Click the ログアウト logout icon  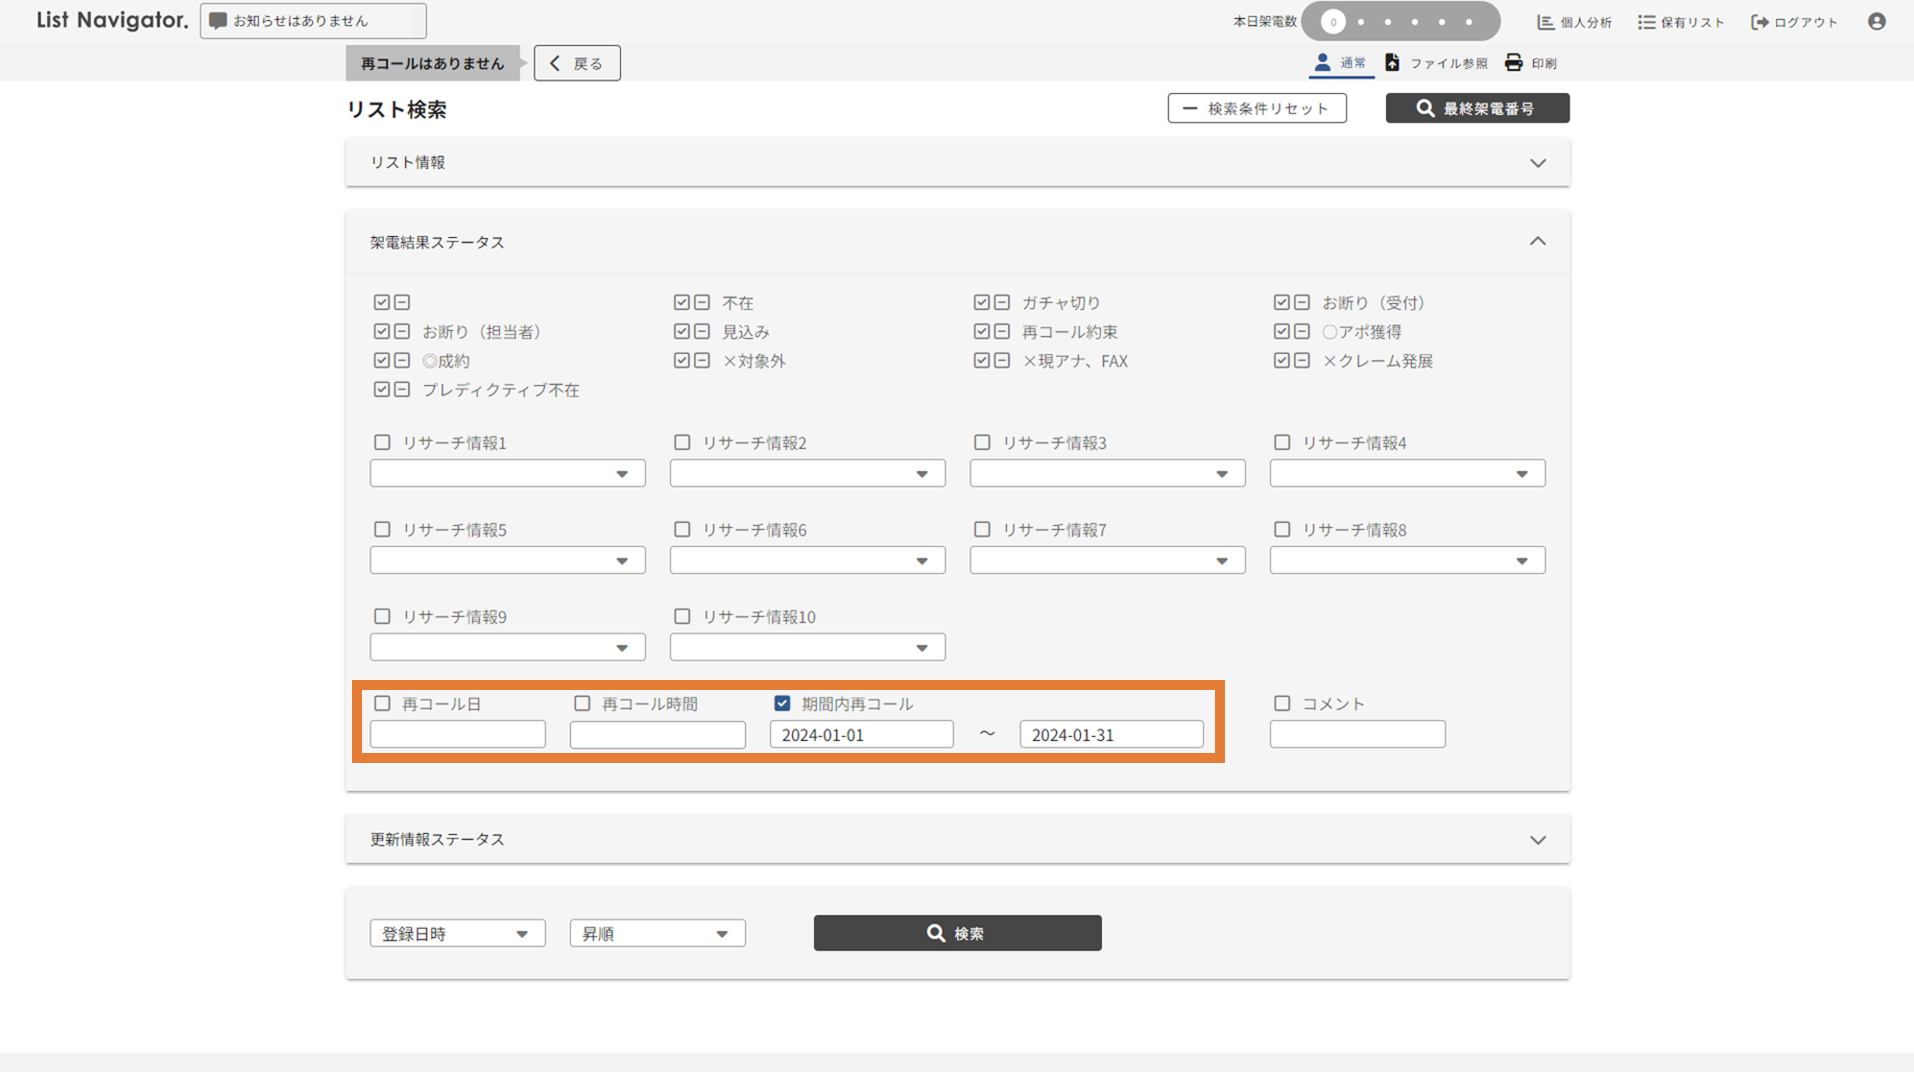coord(1759,22)
